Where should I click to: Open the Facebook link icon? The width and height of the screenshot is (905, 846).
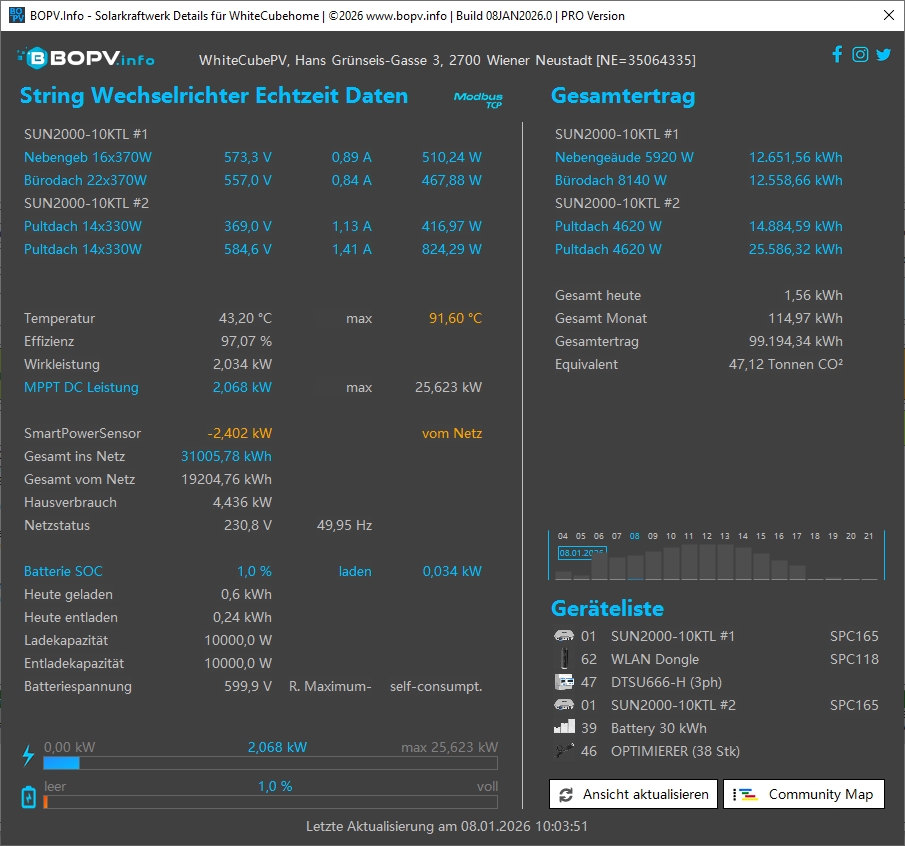click(x=837, y=55)
